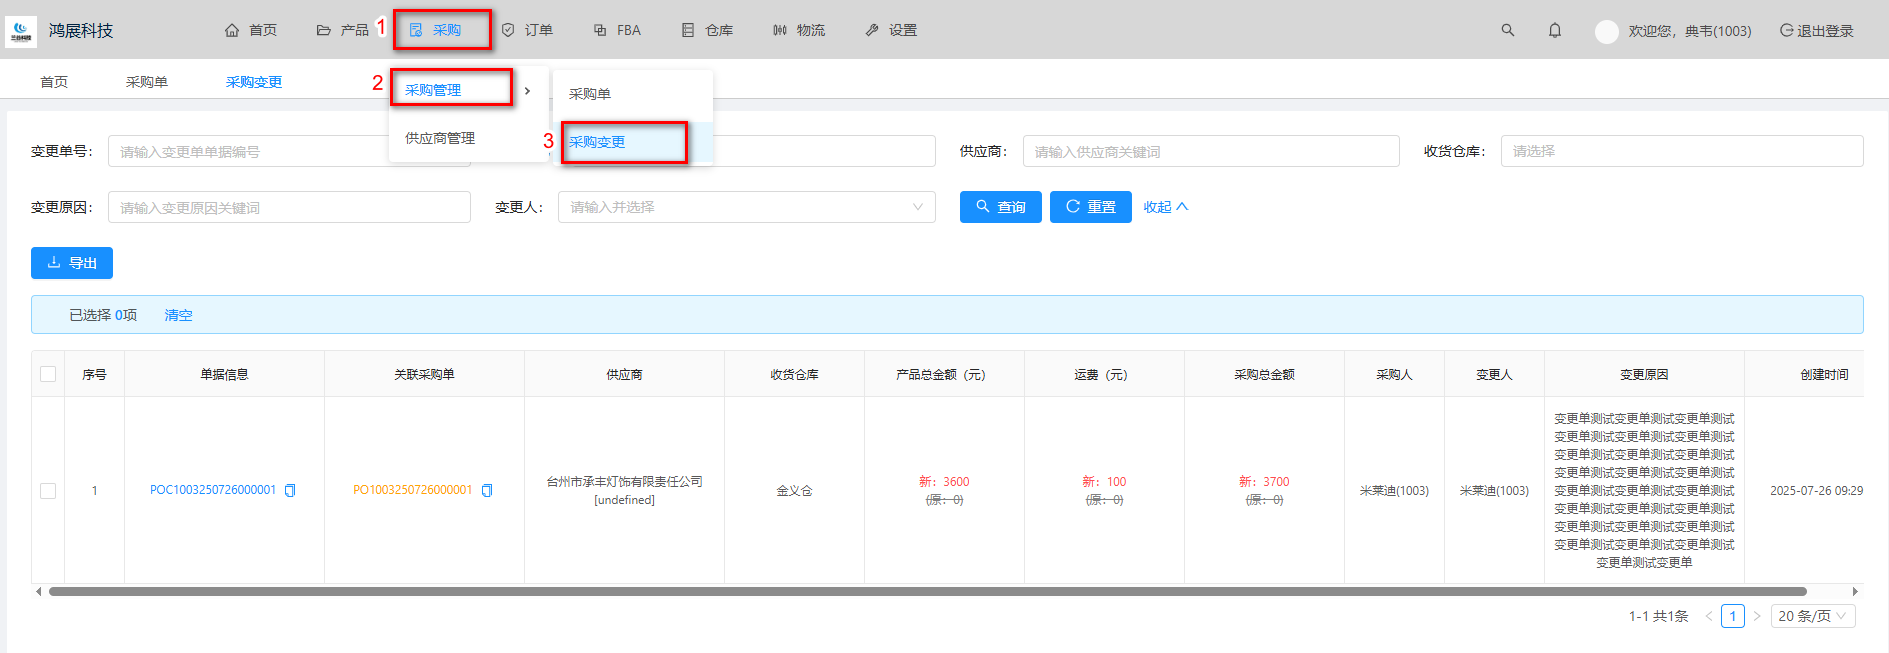
Task: Click the 变更原因 input field
Action: 289,207
